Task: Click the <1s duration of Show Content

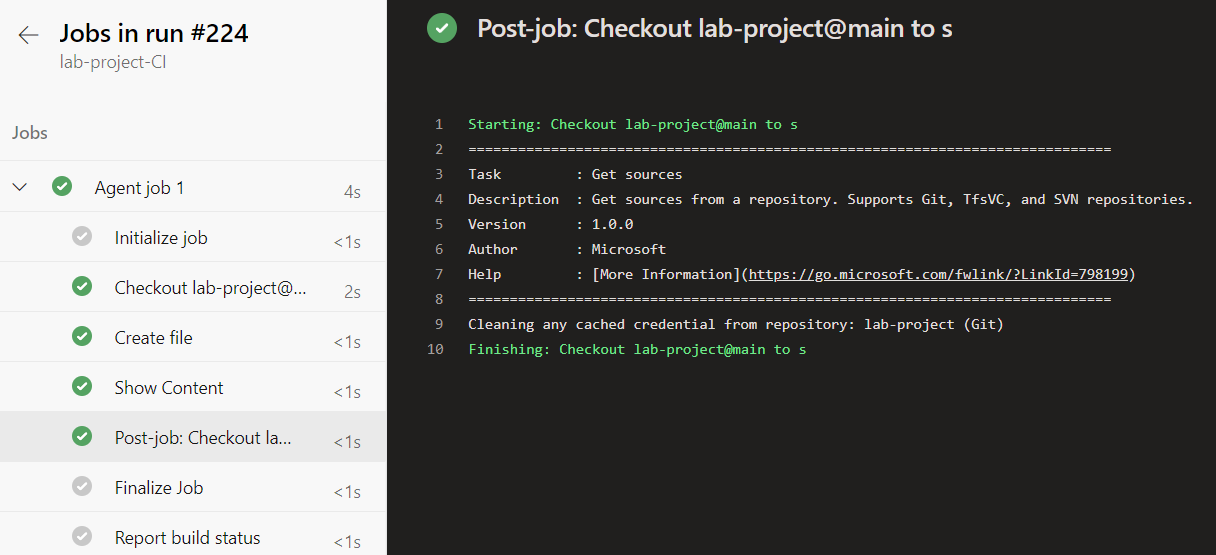Action: click(347, 392)
